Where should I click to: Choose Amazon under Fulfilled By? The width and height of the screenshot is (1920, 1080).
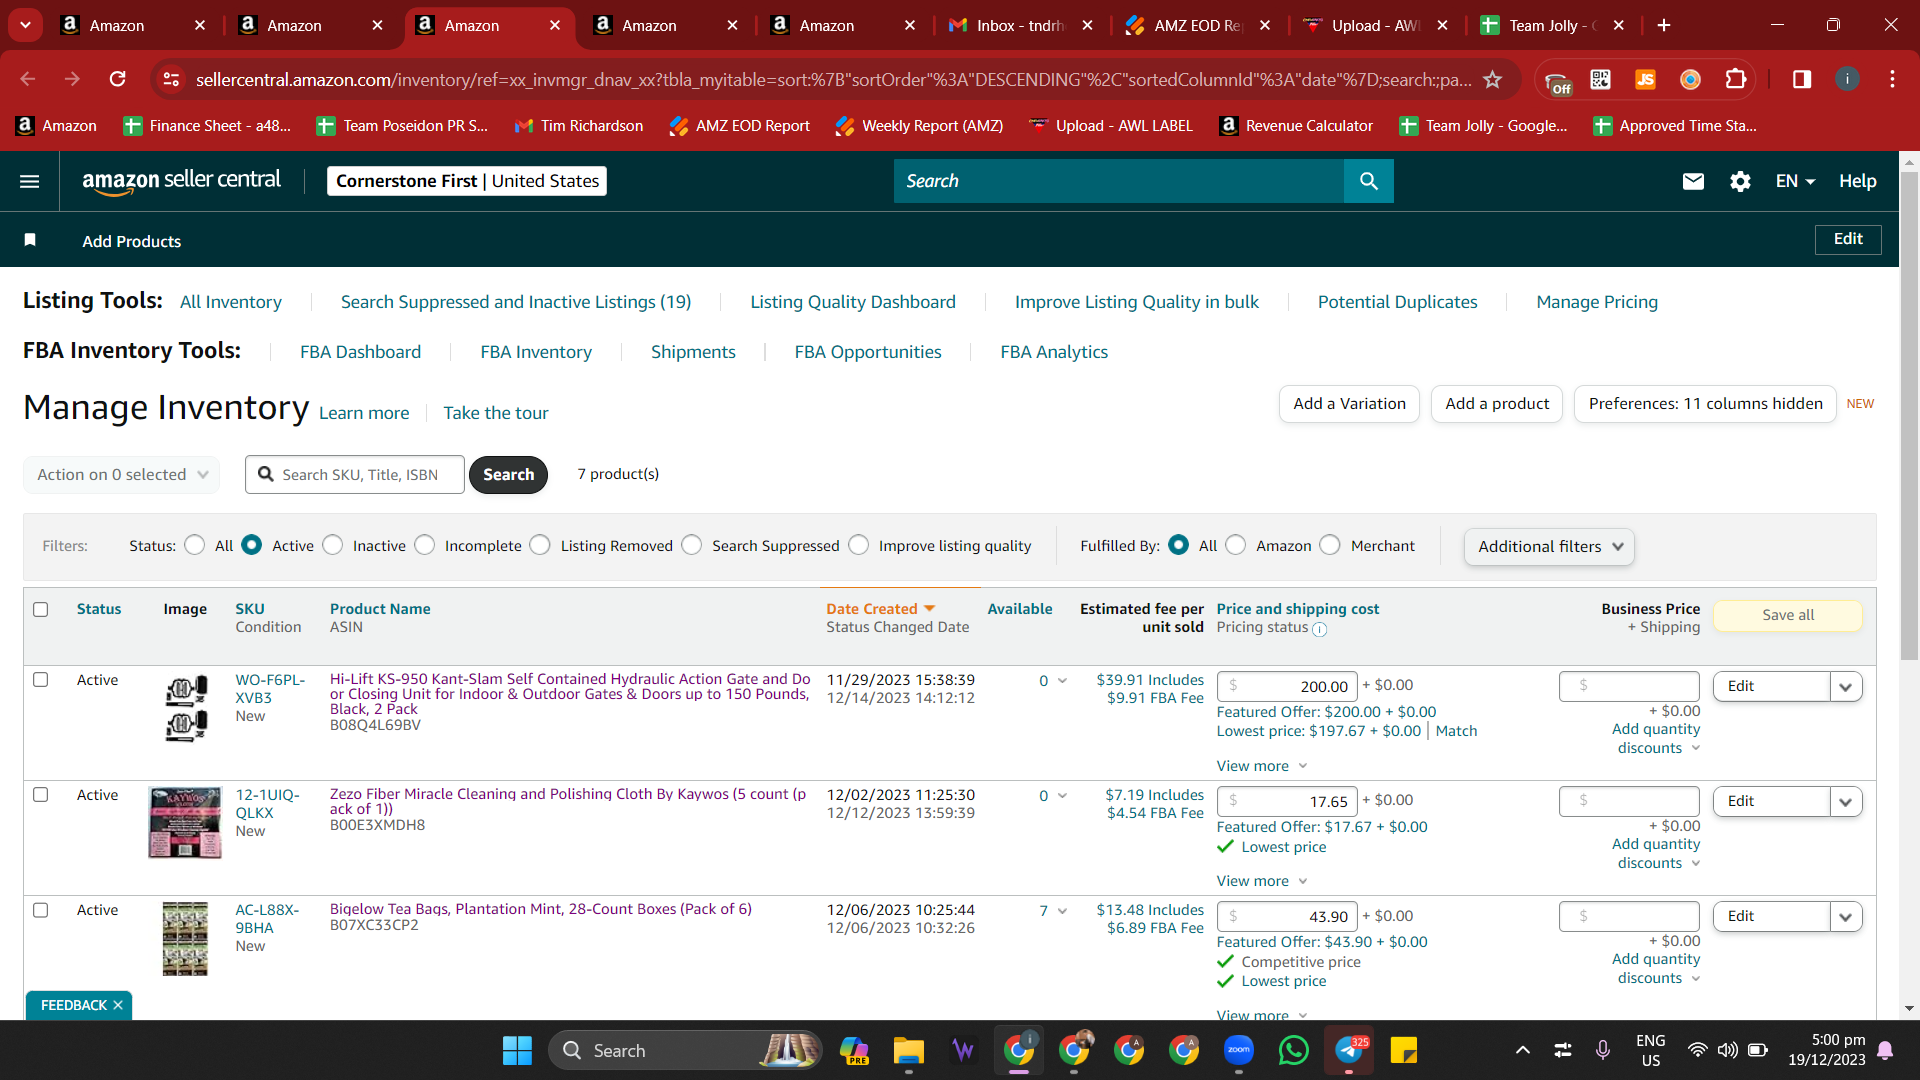(x=1236, y=545)
